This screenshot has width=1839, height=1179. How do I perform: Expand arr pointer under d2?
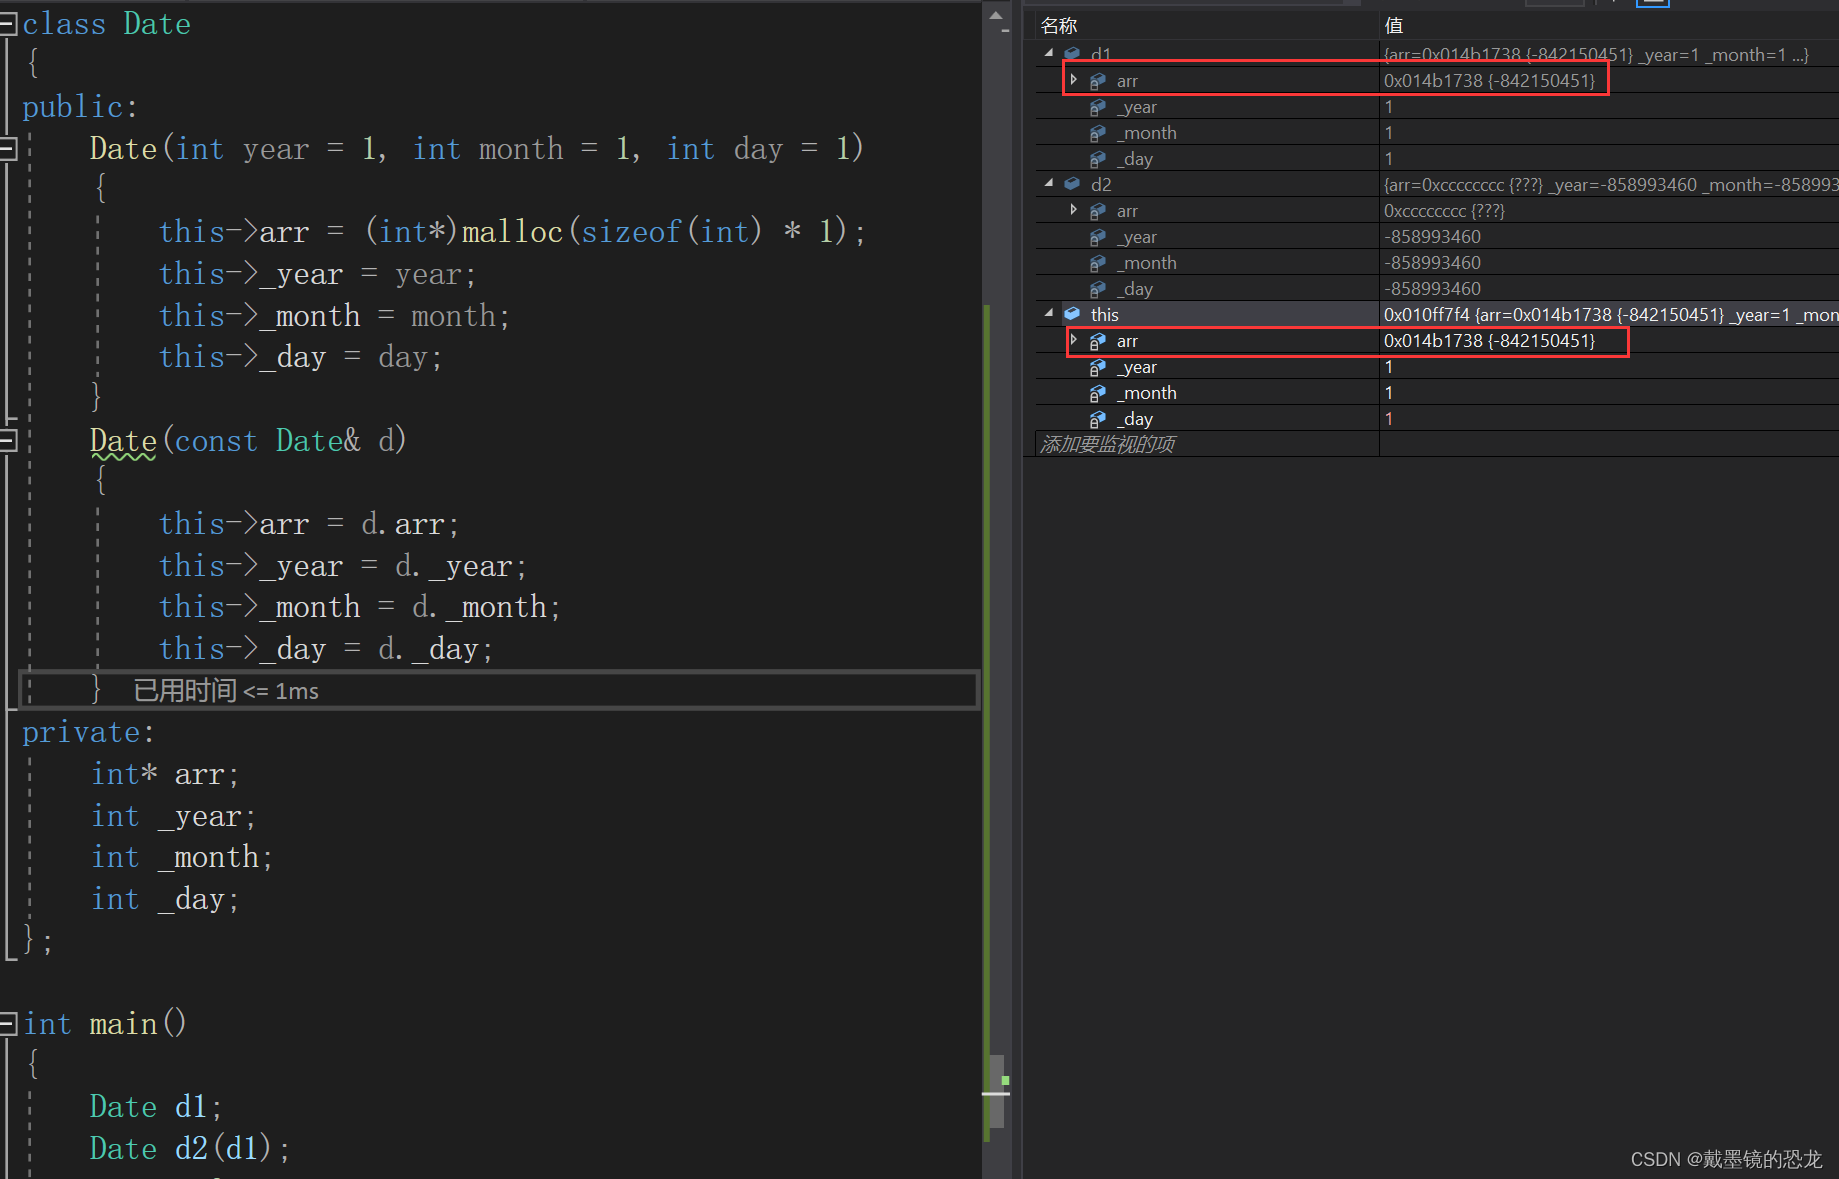click(x=1074, y=209)
